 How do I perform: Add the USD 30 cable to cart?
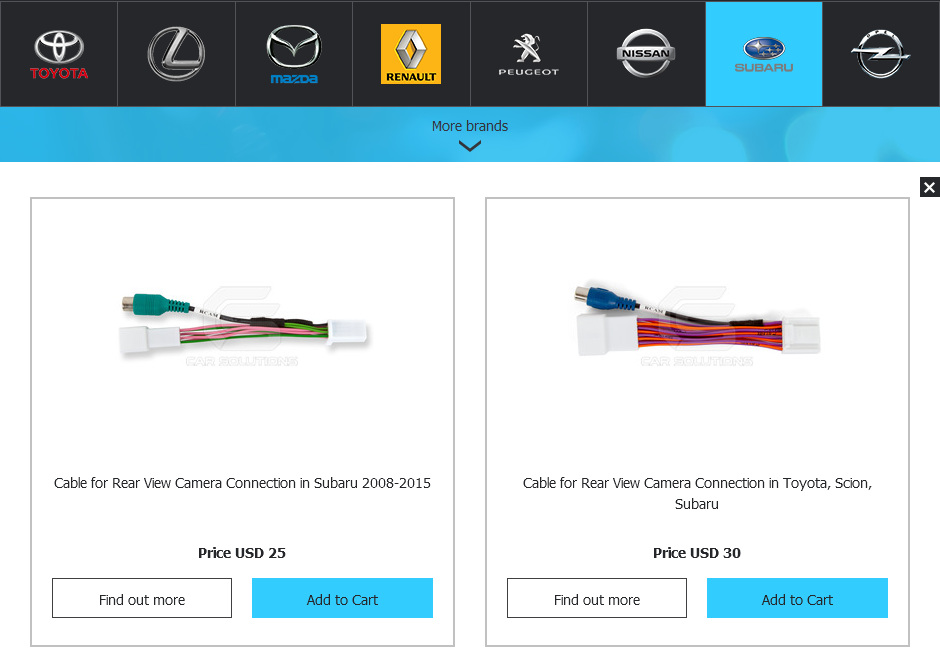[797, 598]
